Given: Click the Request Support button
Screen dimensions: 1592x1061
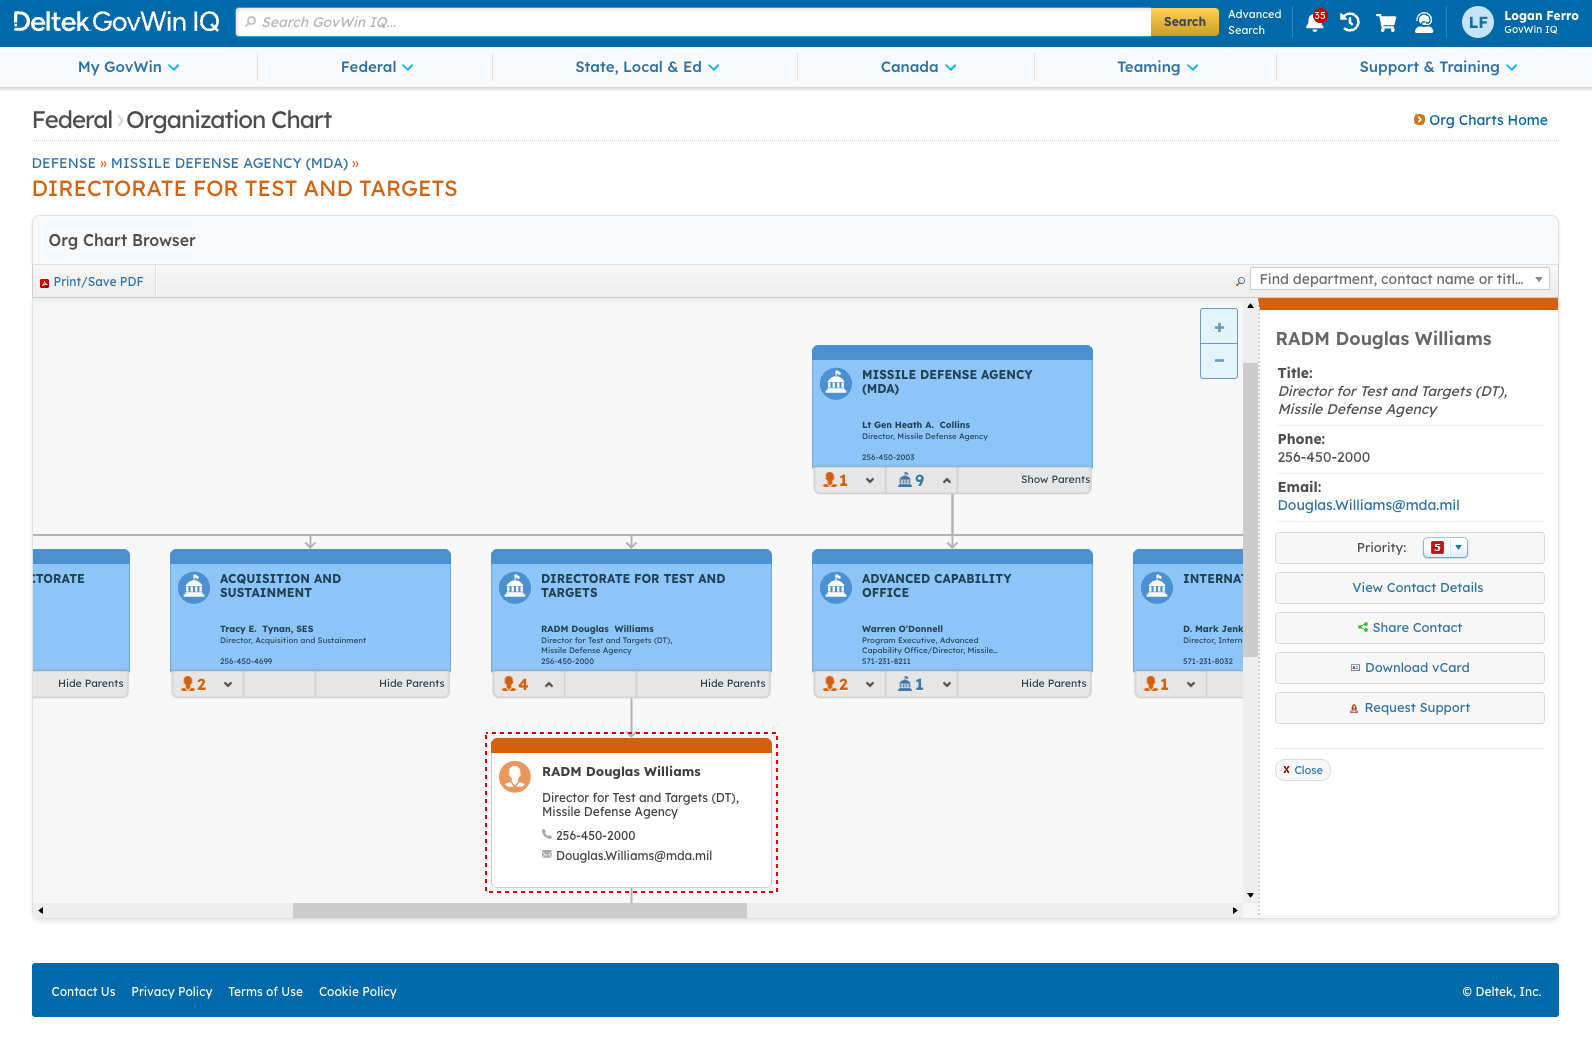Looking at the screenshot, I should 1410,708.
